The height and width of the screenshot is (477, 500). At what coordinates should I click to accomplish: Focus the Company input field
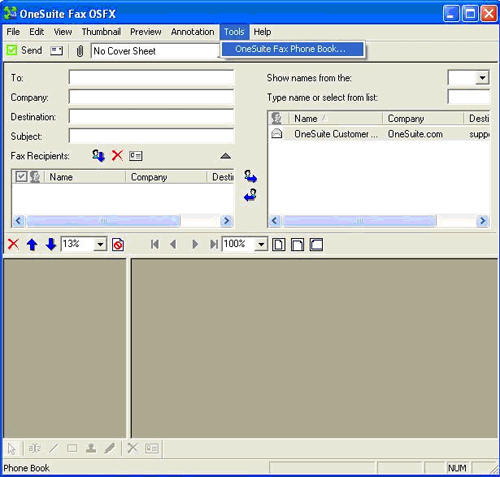[152, 97]
